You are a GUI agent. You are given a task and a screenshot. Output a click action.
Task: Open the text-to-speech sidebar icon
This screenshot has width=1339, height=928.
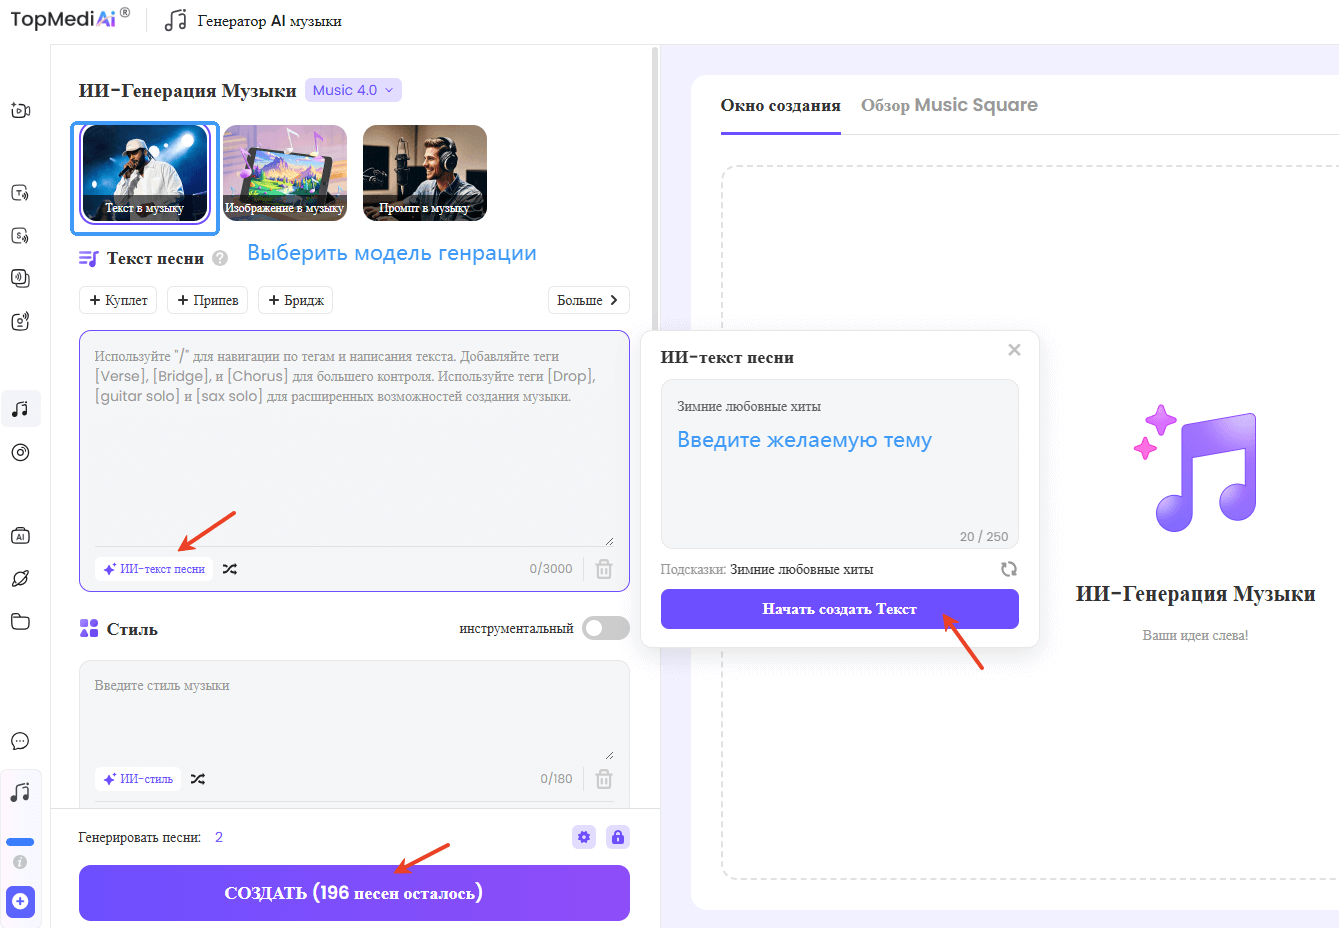pyautogui.click(x=20, y=193)
